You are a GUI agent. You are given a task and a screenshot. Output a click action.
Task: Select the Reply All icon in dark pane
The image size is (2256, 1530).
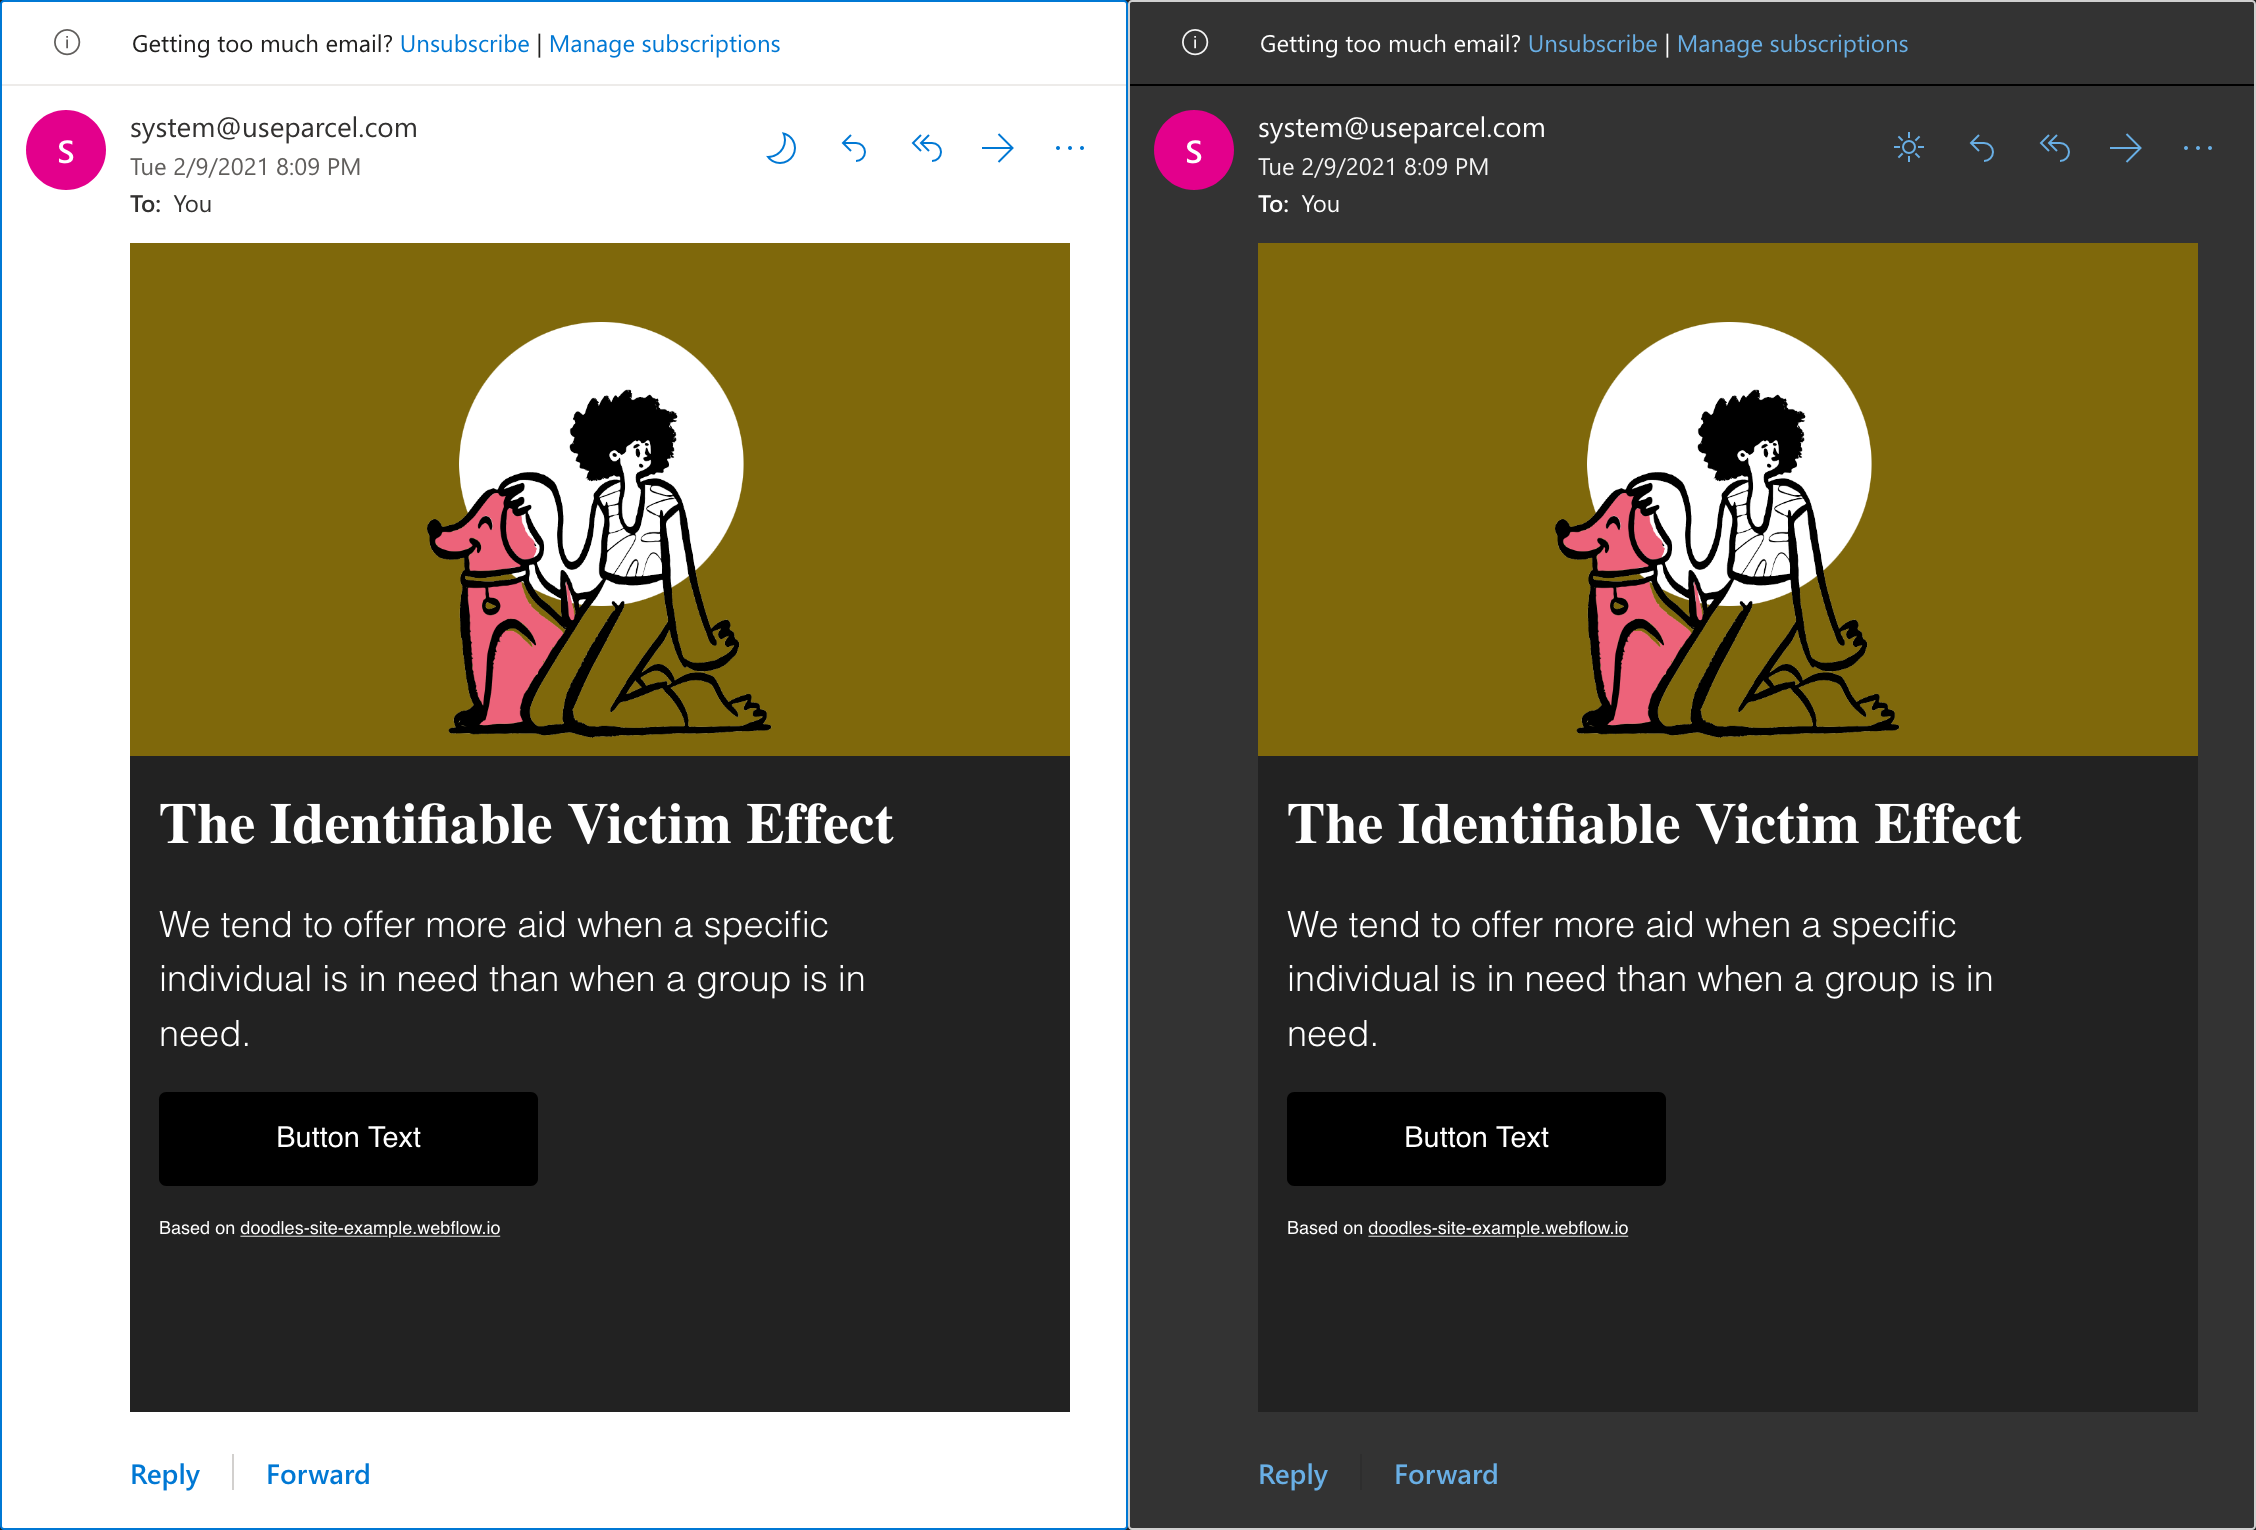click(x=2054, y=148)
